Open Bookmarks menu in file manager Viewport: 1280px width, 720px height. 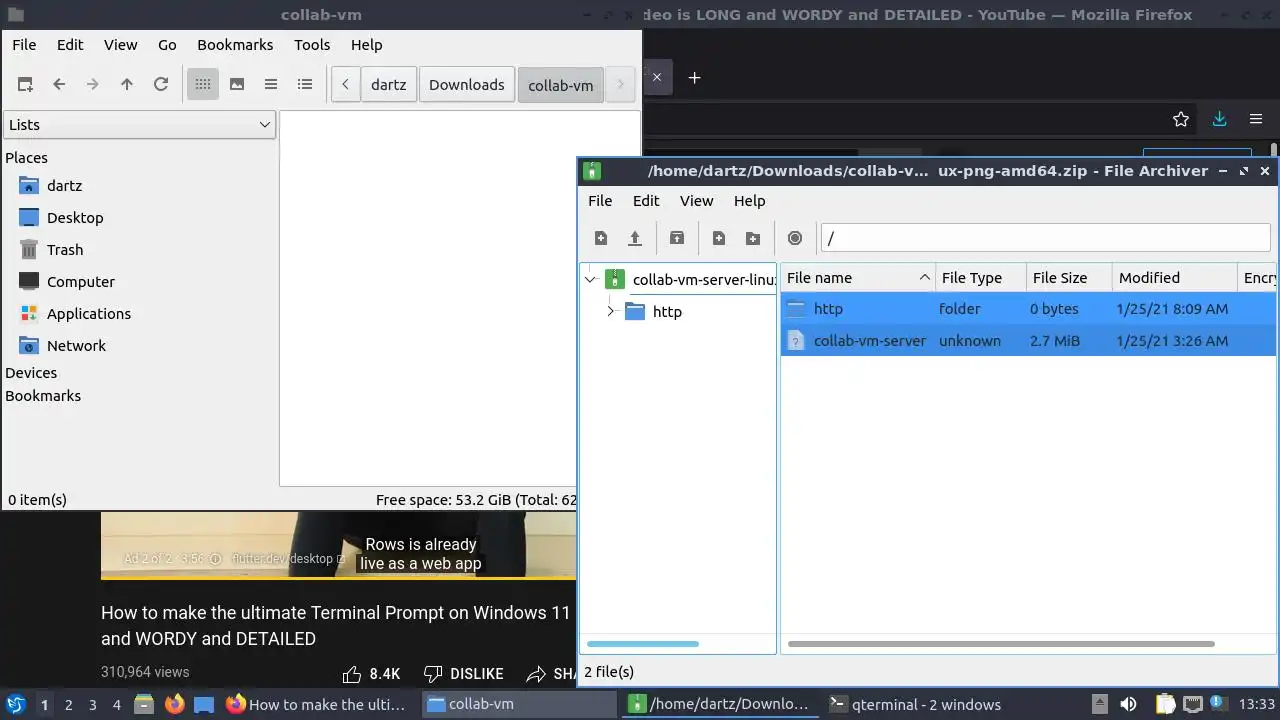[x=235, y=45]
